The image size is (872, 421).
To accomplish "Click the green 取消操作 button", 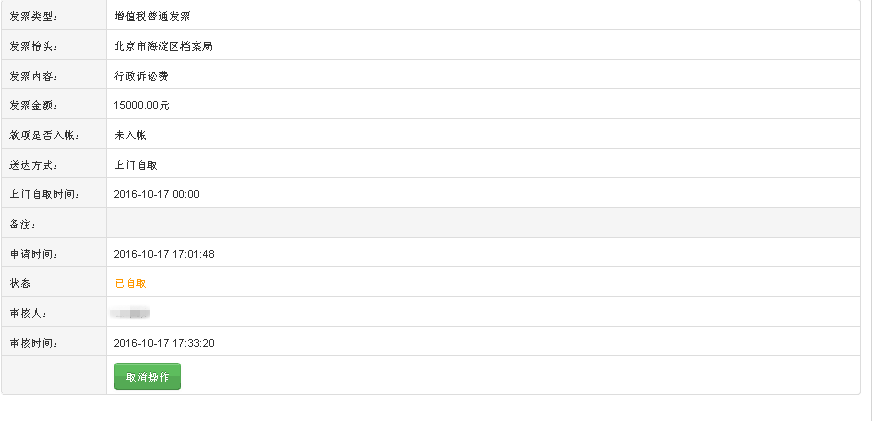I will coord(147,377).
